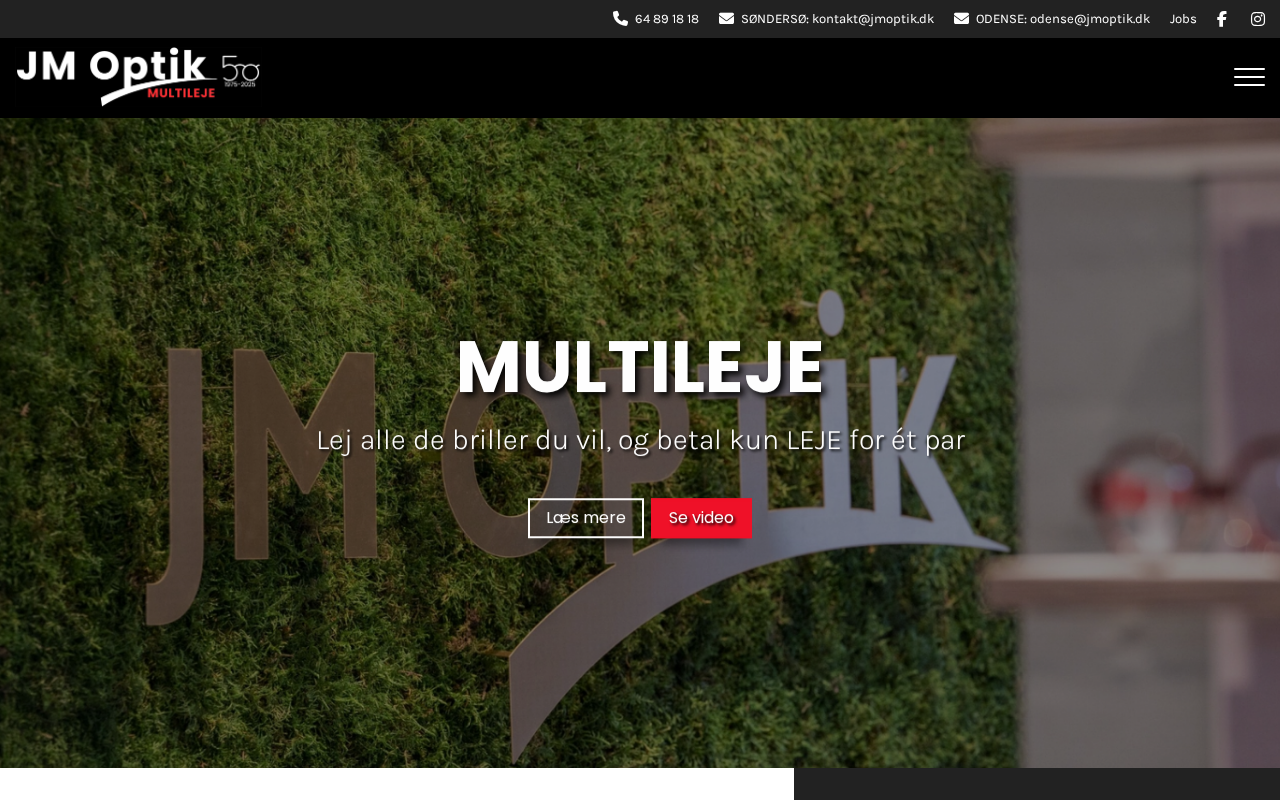Click the envelope icon beside ODENSE

pyautogui.click(x=961, y=18)
